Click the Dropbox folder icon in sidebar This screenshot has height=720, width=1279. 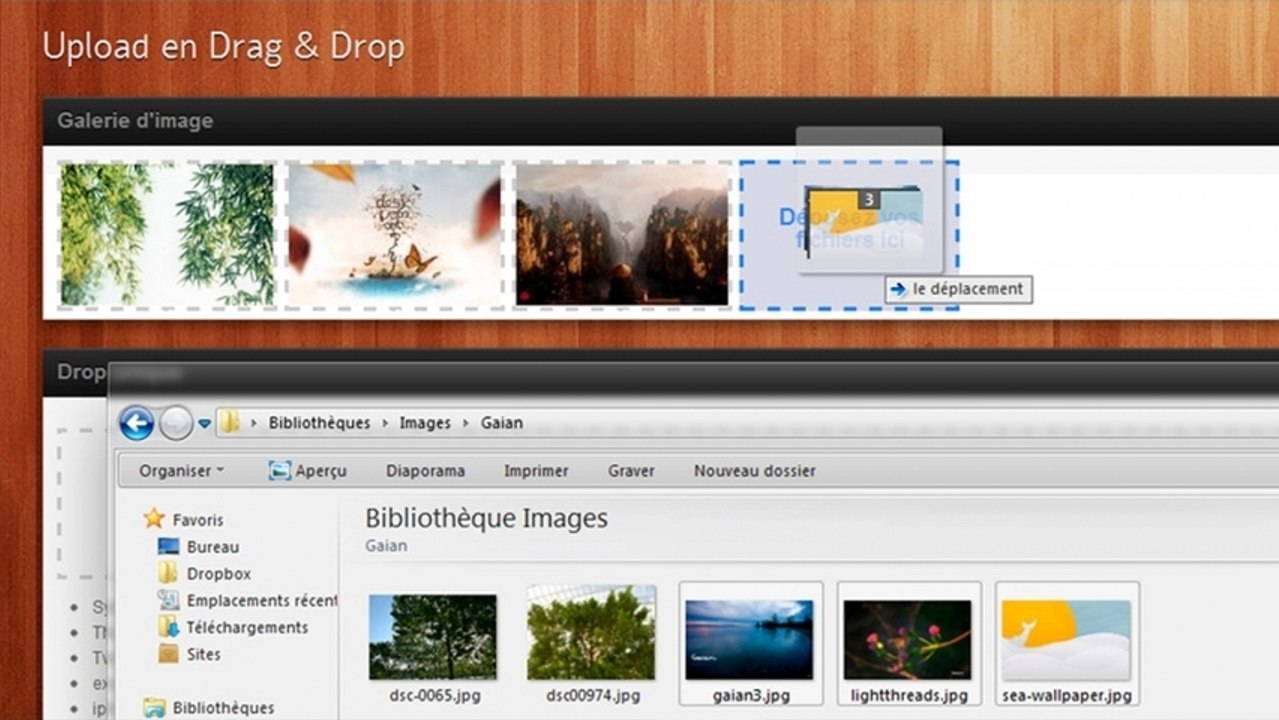coord(169,574)
